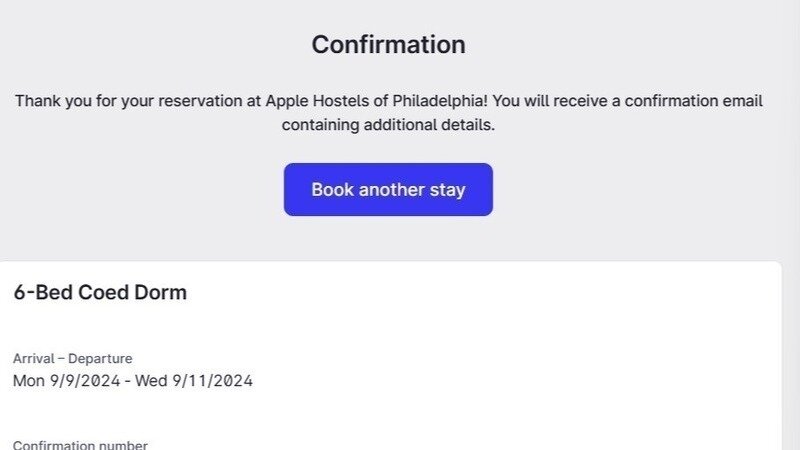Click the Confirmation page heading
800x450 pixels.
point(388,45)
